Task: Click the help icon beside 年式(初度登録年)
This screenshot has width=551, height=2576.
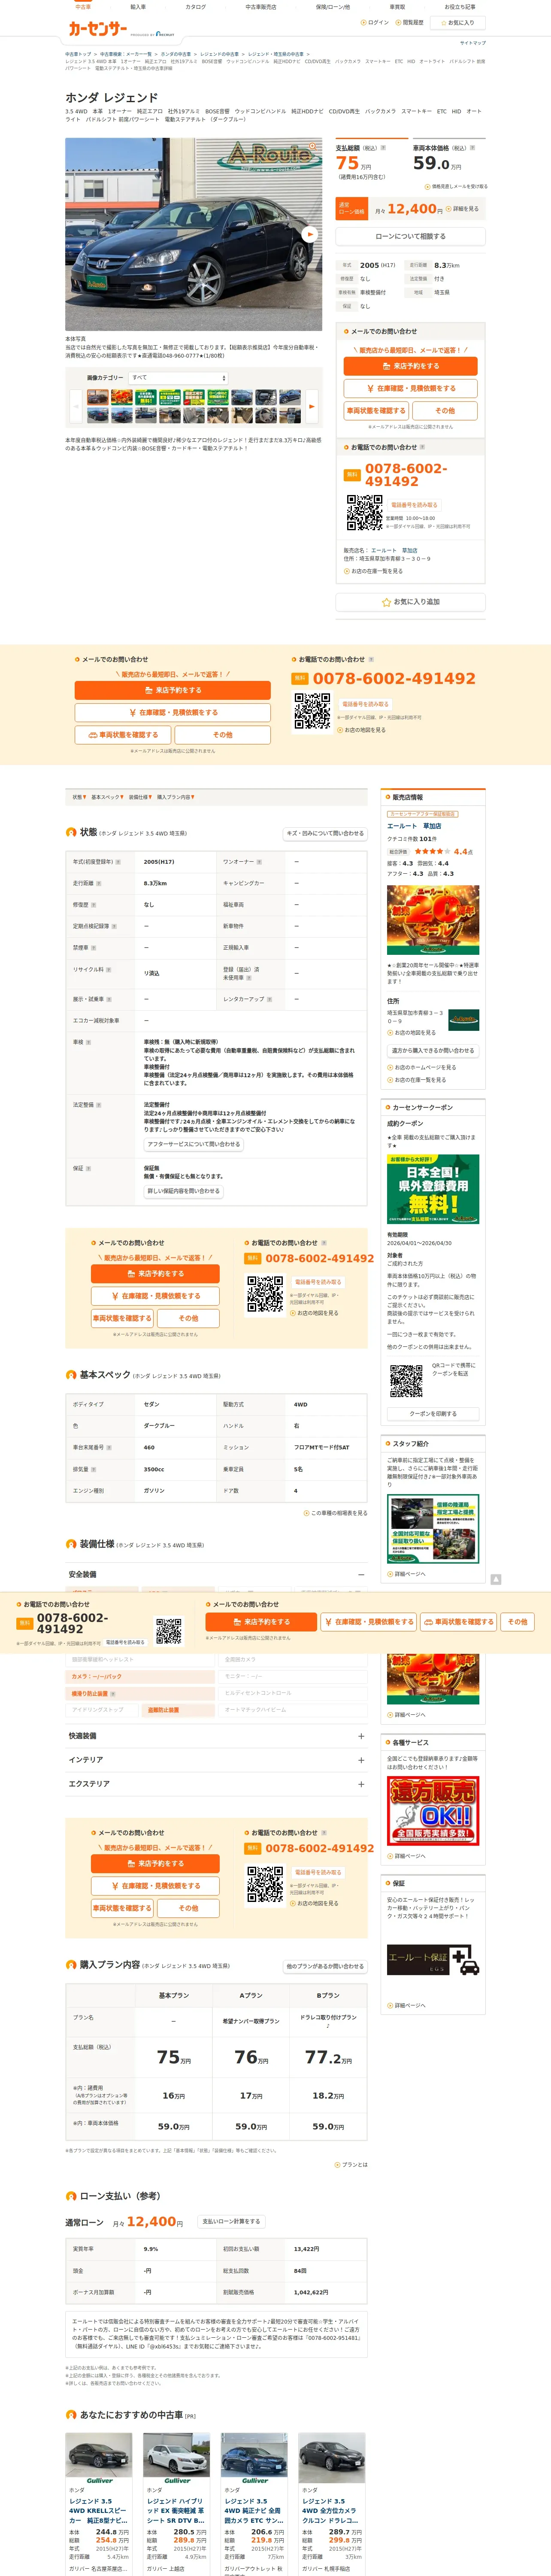Action: point(118,862)
